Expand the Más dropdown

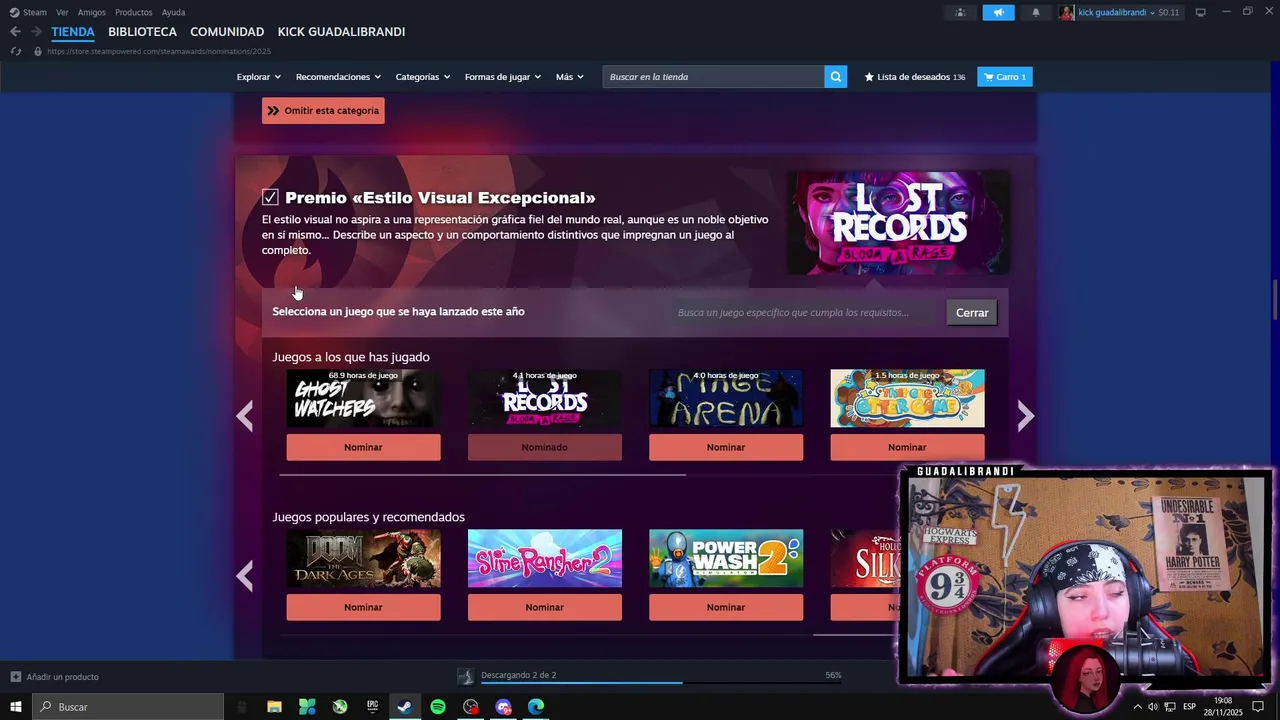tap(569, 77)
